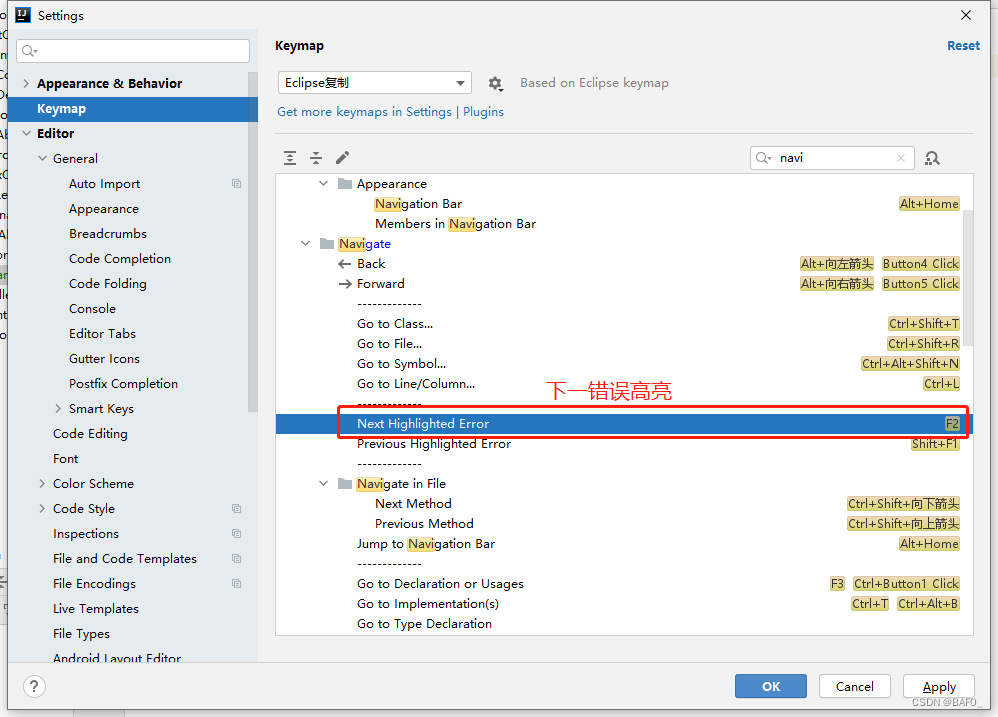Click the Apply button
This screenshot has height=717, width=998.
click(939, 686)
